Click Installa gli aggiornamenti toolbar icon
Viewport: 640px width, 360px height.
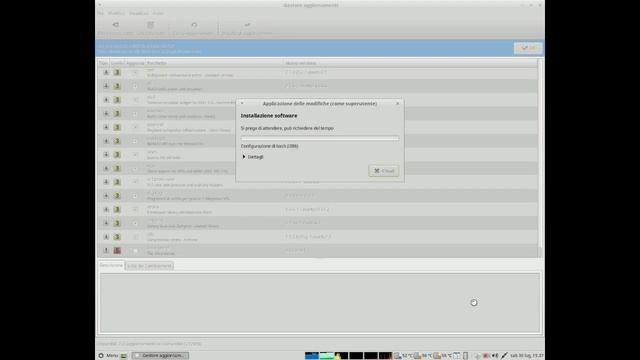[247, 25]
